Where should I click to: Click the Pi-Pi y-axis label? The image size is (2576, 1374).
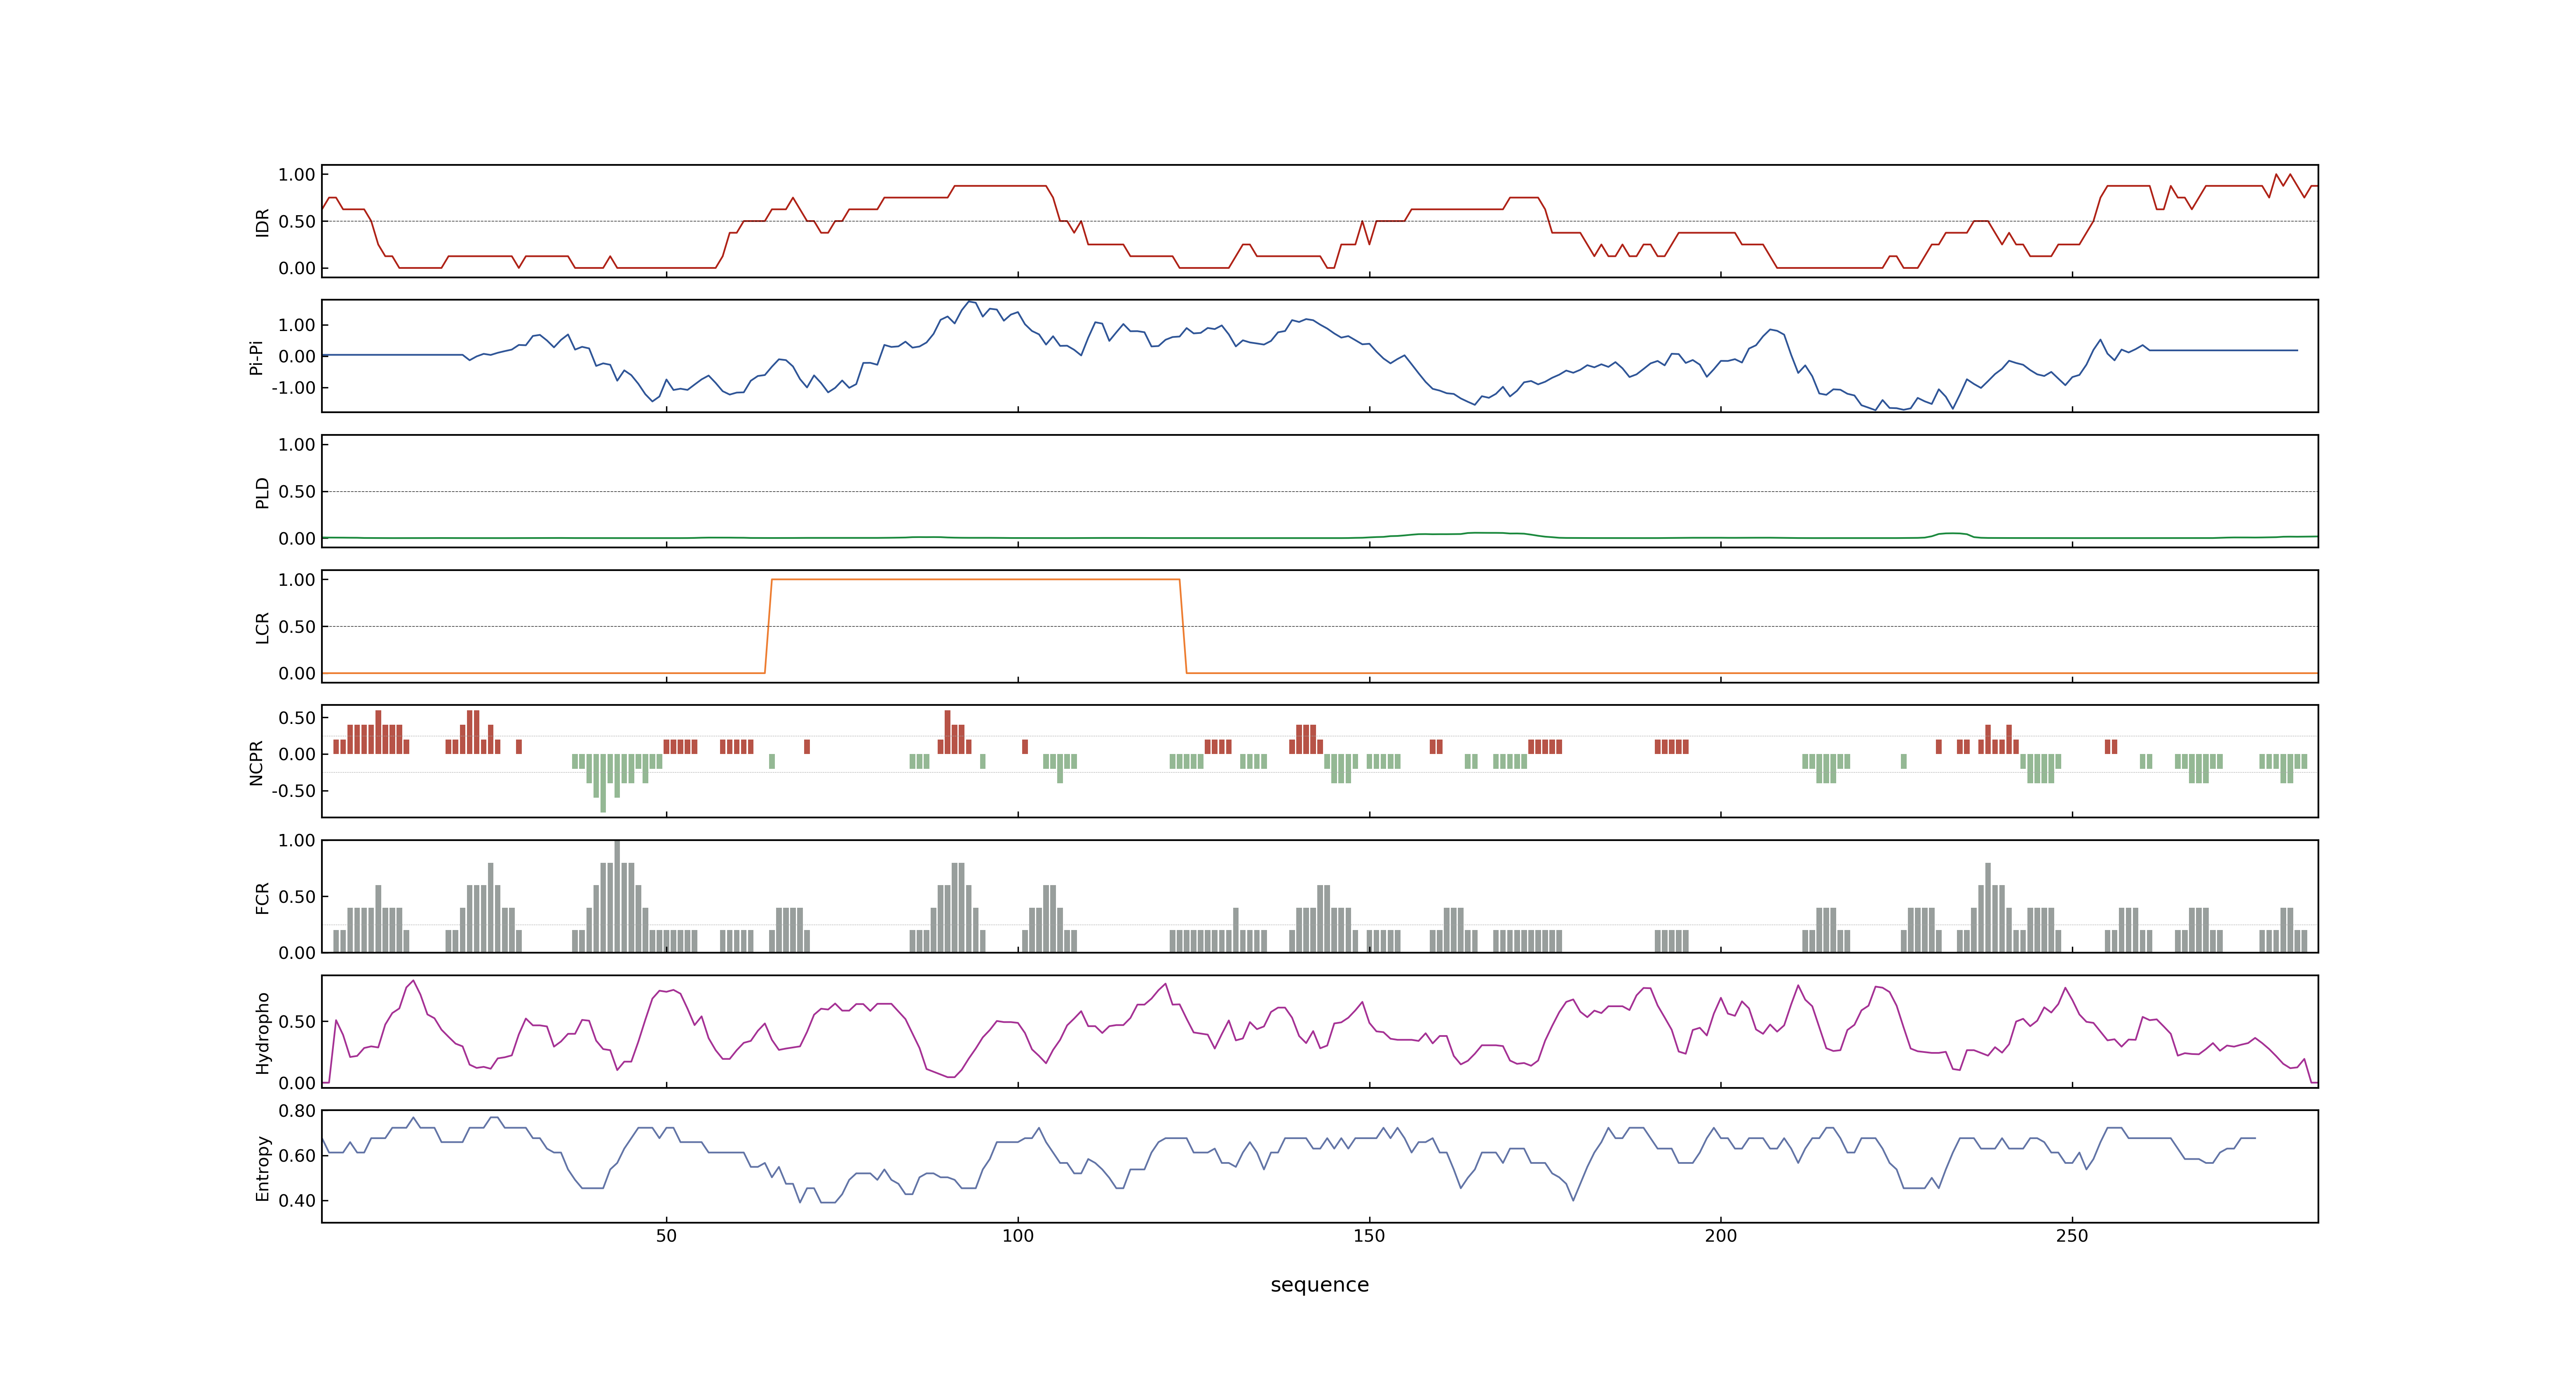(256, 357)
